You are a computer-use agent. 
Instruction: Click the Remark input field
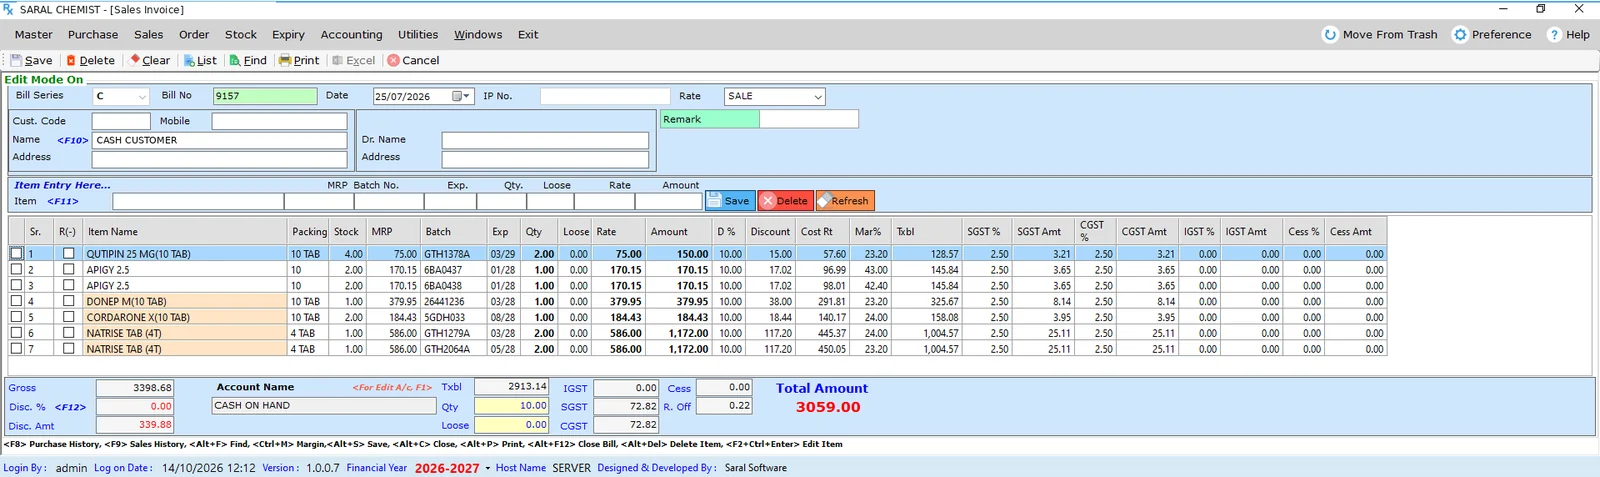click(808, 119)
